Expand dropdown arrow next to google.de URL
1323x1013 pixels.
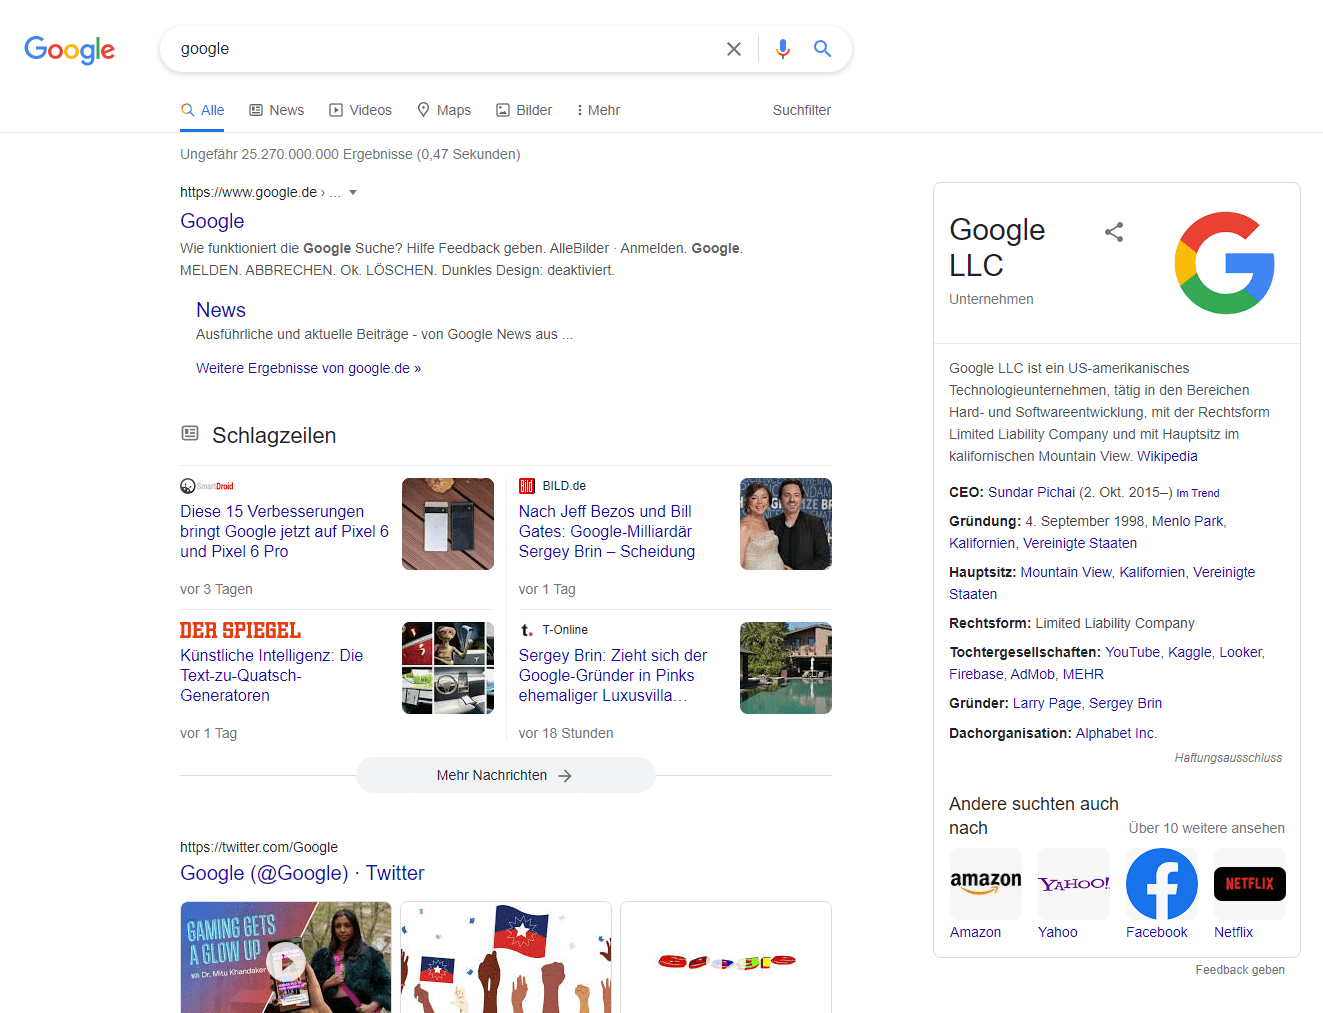(x=352, y=192)
